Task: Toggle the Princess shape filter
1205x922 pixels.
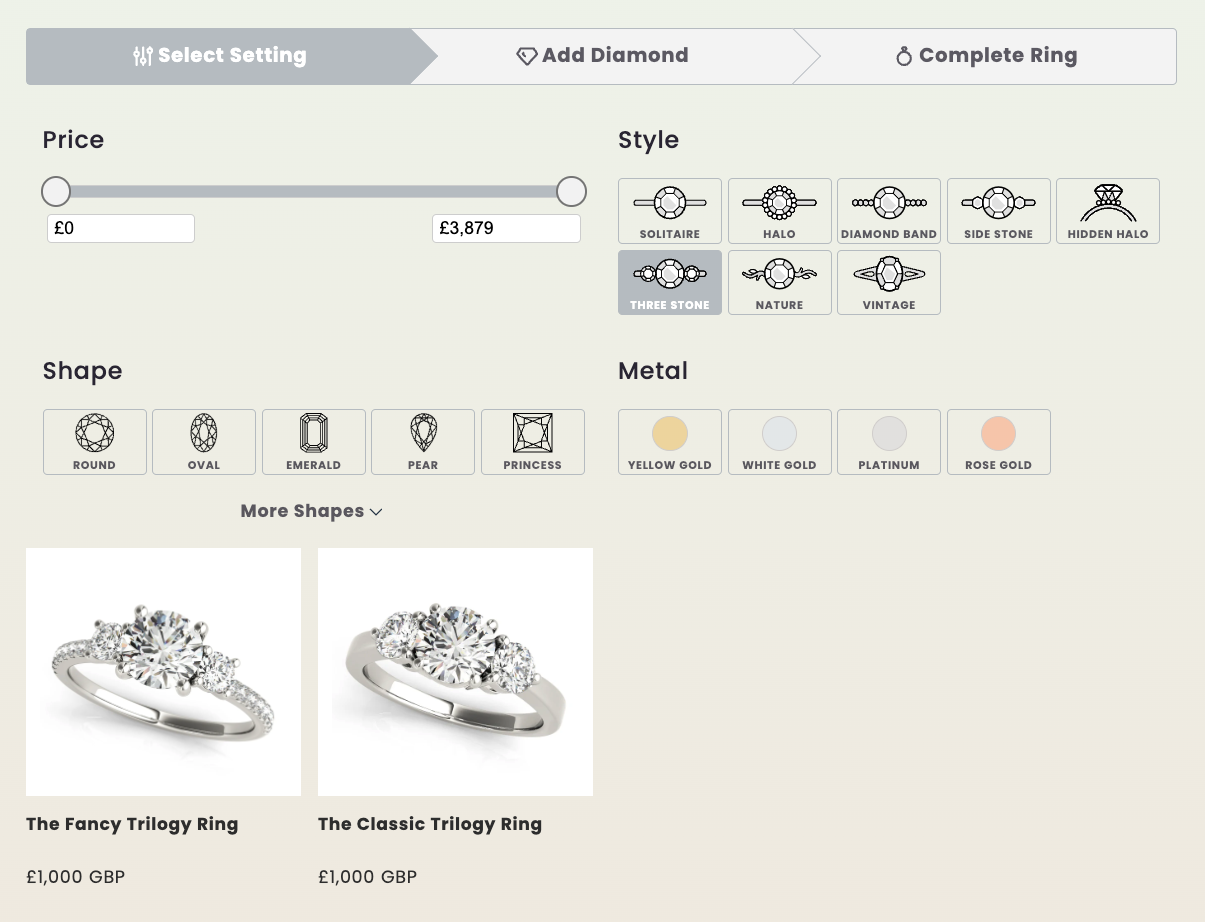Action: point(532,441)
